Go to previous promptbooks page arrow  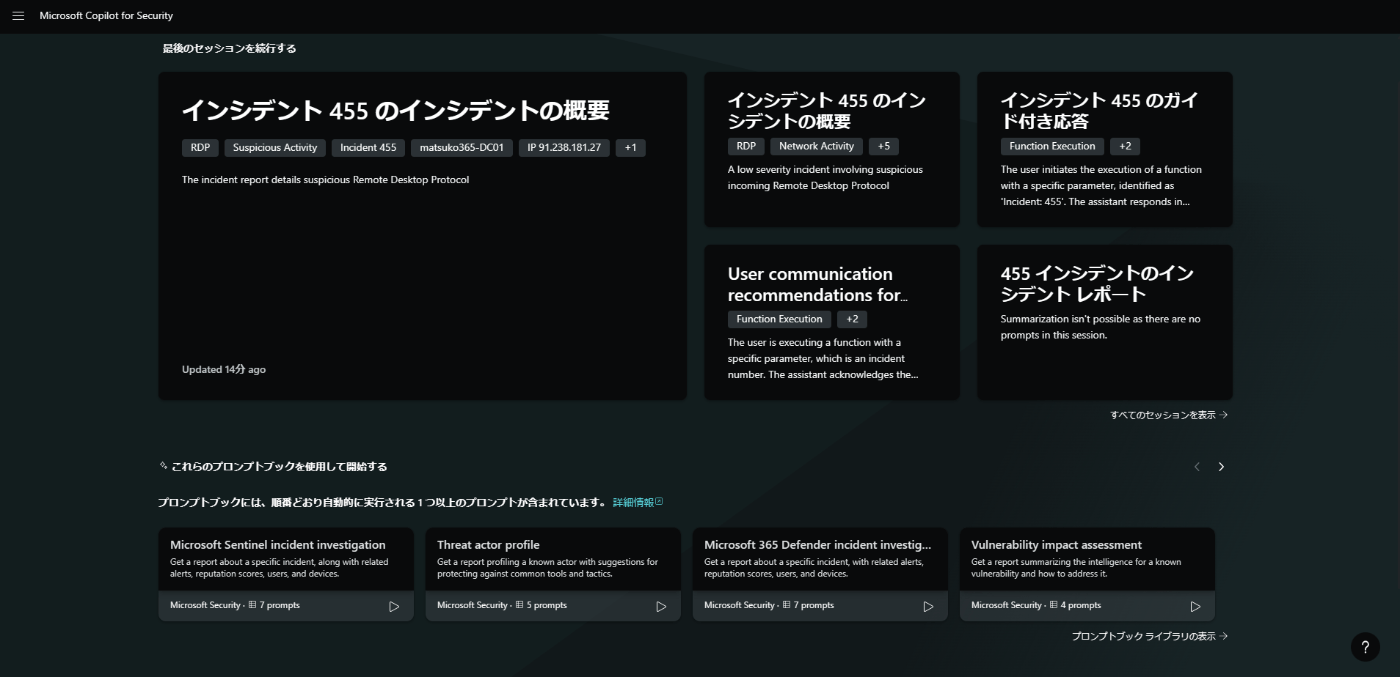[1196, 467]
